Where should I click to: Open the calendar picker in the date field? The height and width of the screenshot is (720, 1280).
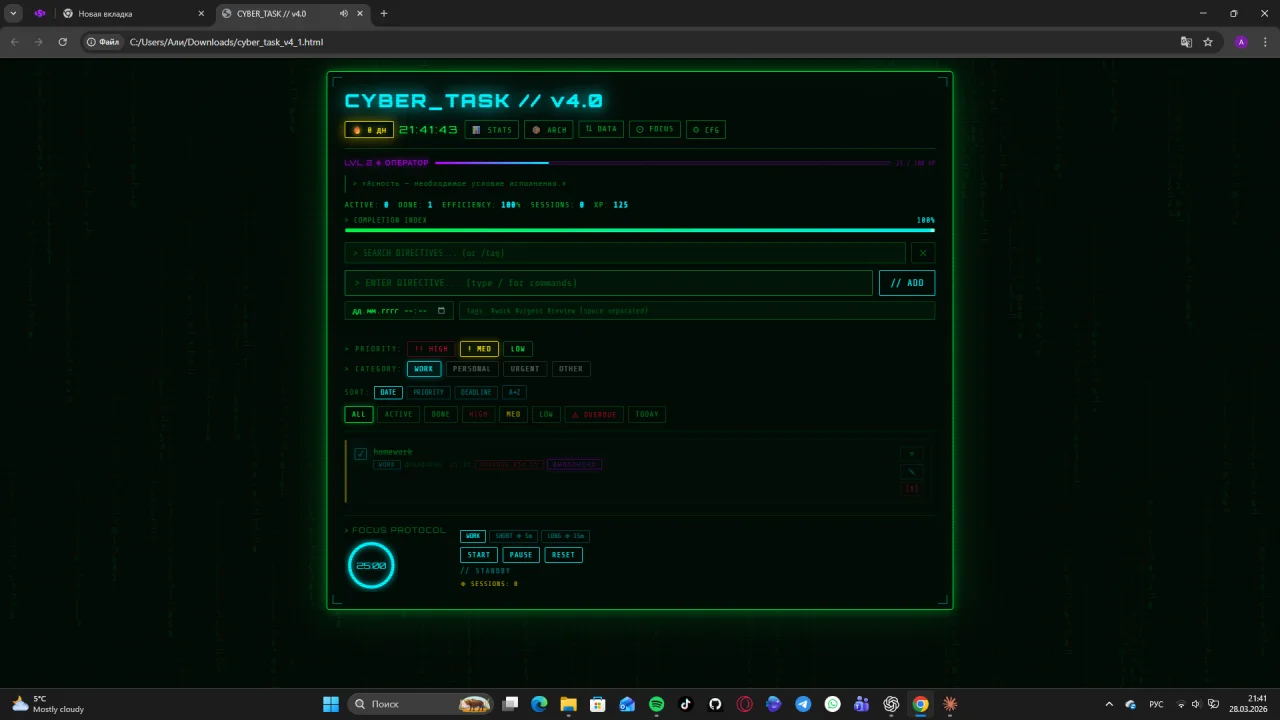coord(441,311)
